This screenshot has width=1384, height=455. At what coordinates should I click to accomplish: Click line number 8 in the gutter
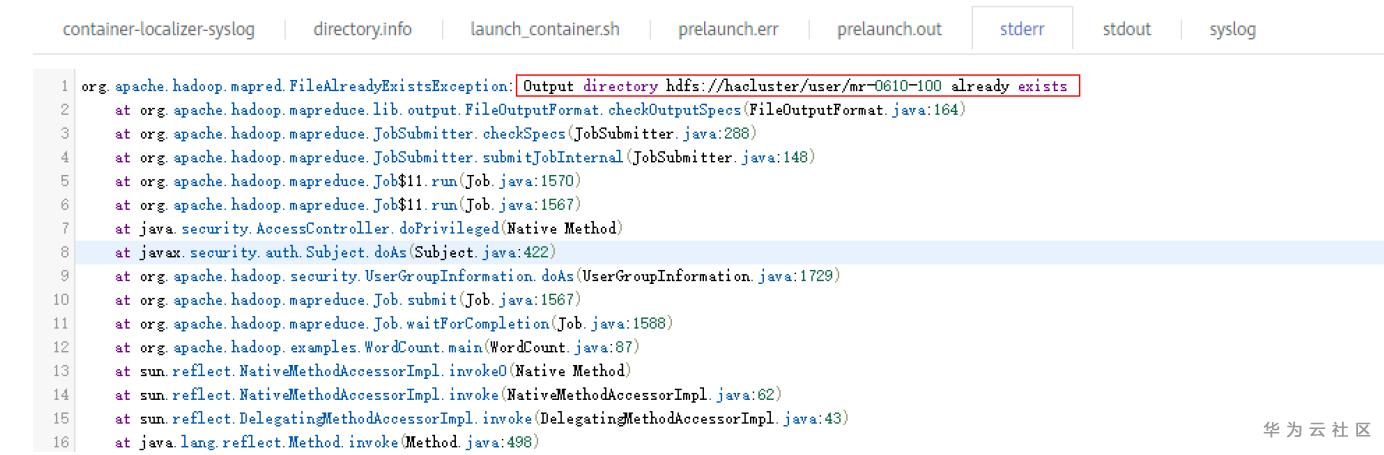point(65,252)
